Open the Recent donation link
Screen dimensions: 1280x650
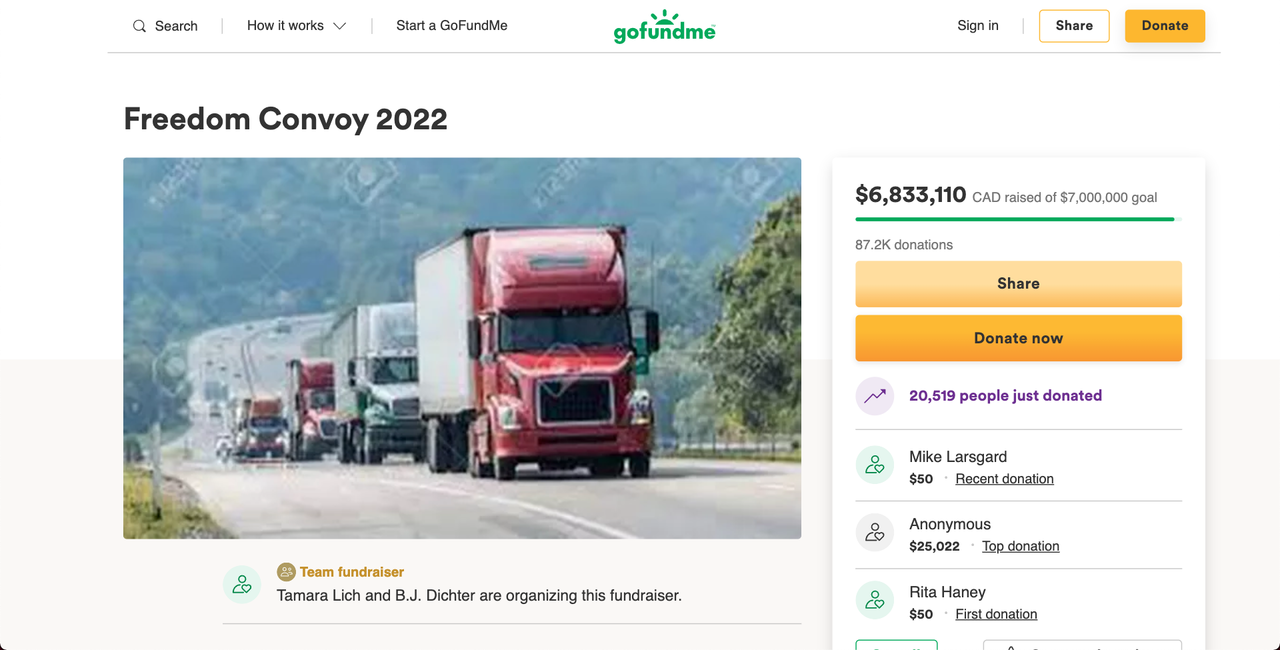point(1004,479)
